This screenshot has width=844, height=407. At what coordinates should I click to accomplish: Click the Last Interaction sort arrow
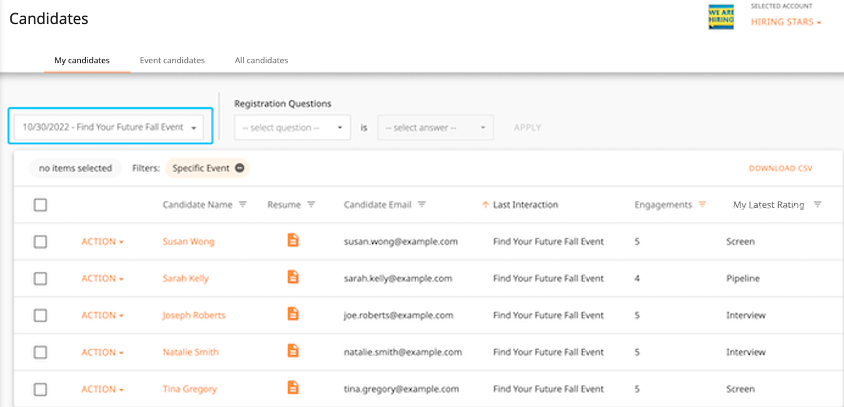click(486, 205)
